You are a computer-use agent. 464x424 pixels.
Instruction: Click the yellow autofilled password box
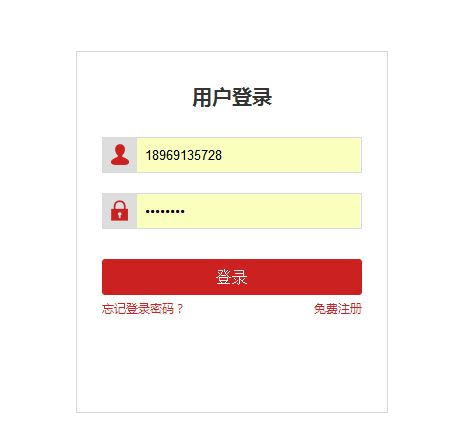pos(249,211)
